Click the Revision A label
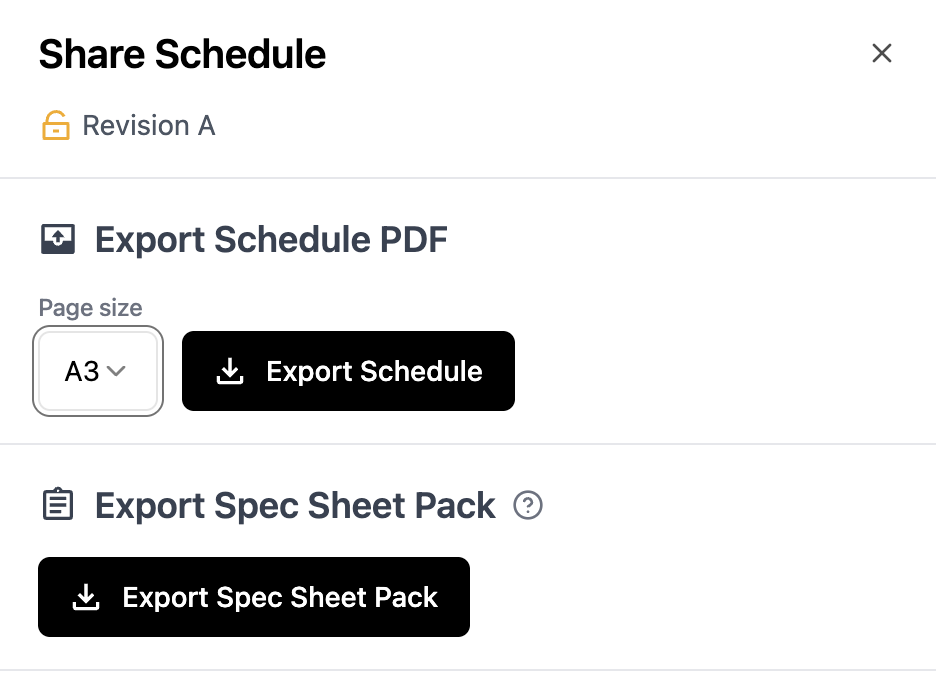Screen dimensions: 936x686 [148, 126]
